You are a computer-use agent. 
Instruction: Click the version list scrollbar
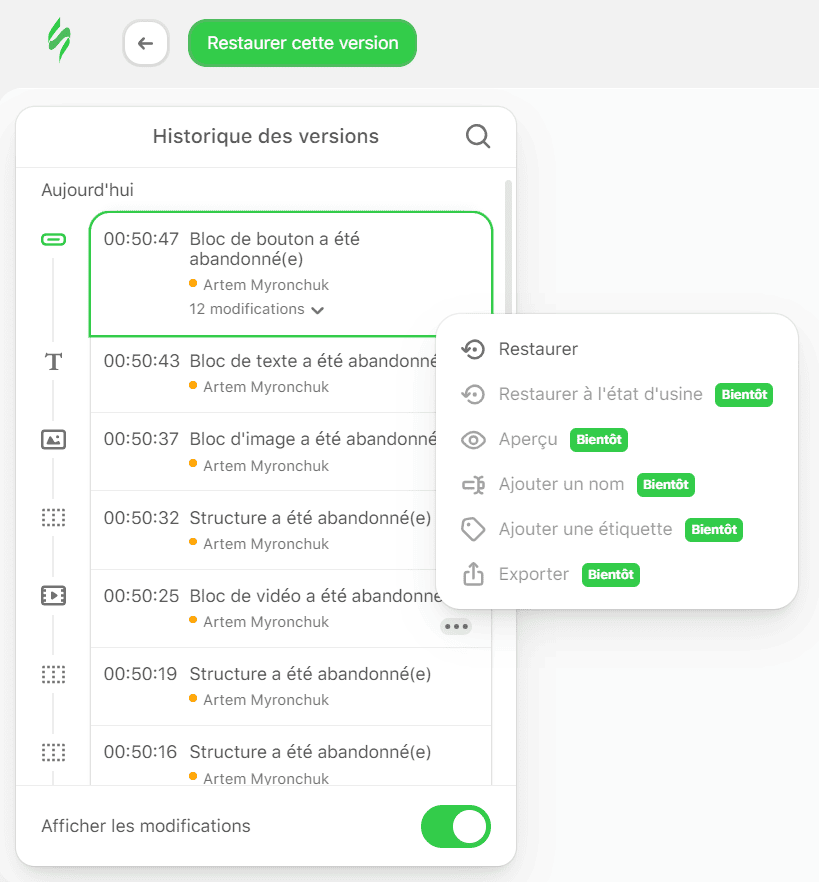508,250
